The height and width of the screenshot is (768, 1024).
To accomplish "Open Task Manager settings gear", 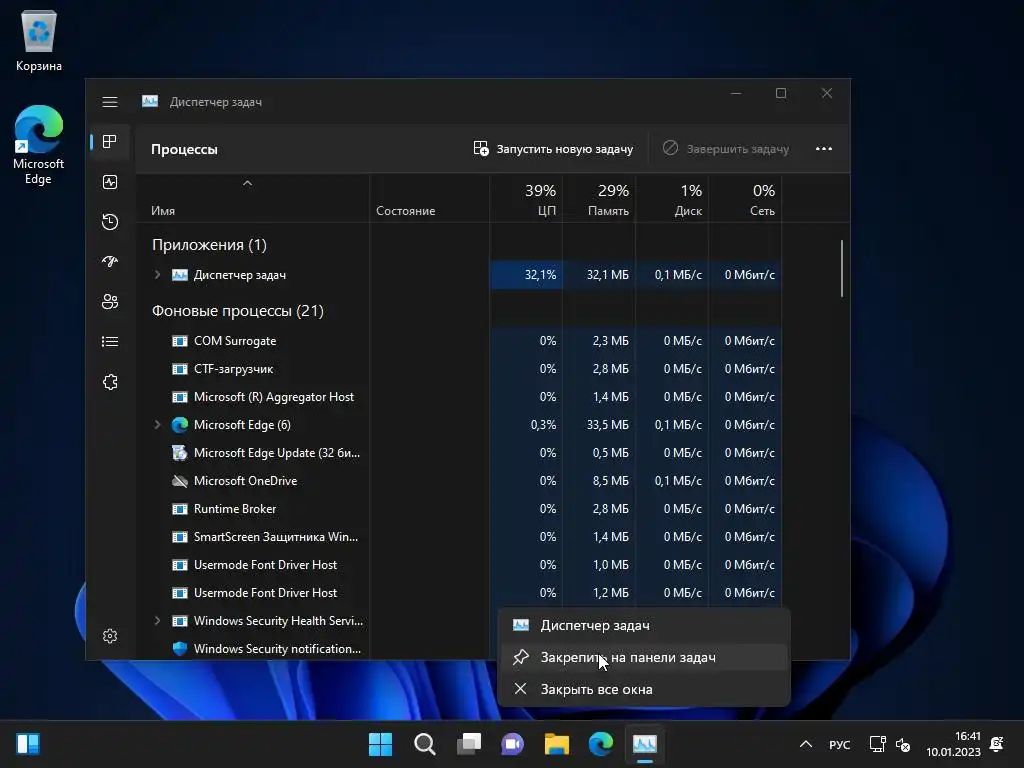I will click(x=110, y=635).
